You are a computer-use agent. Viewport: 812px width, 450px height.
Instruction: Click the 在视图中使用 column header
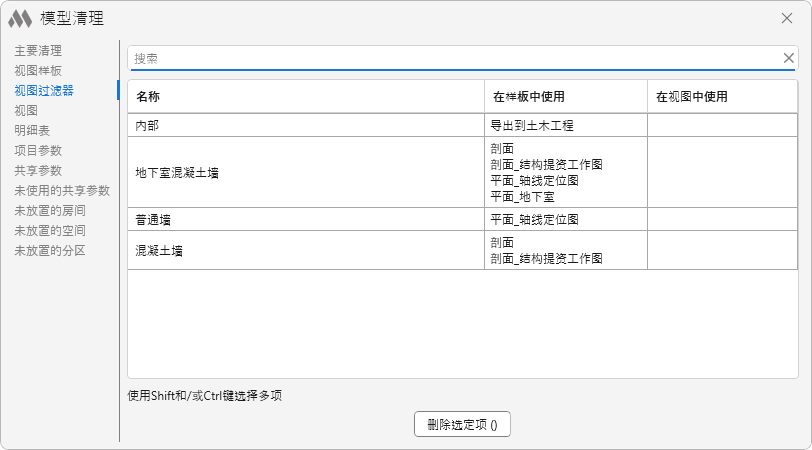point(691,97)
